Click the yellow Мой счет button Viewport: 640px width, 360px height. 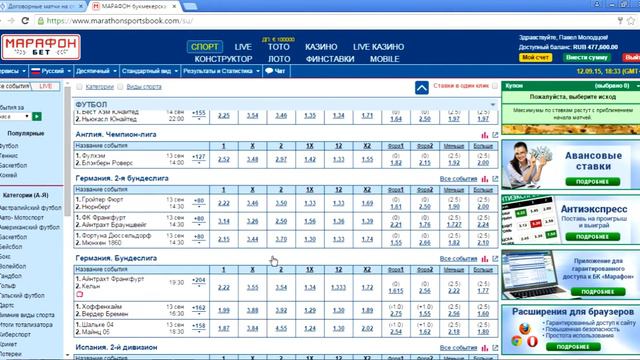point(536,58)
